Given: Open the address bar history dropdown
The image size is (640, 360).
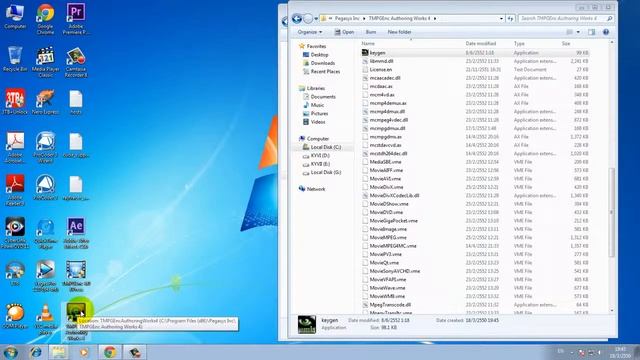Looking at the screenshot, I should tap(501, 18).
